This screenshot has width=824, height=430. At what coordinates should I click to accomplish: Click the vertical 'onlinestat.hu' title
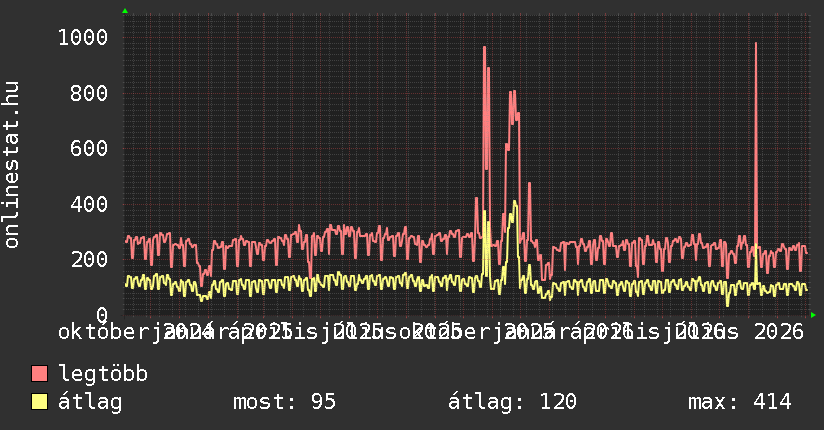pos(11,165)
